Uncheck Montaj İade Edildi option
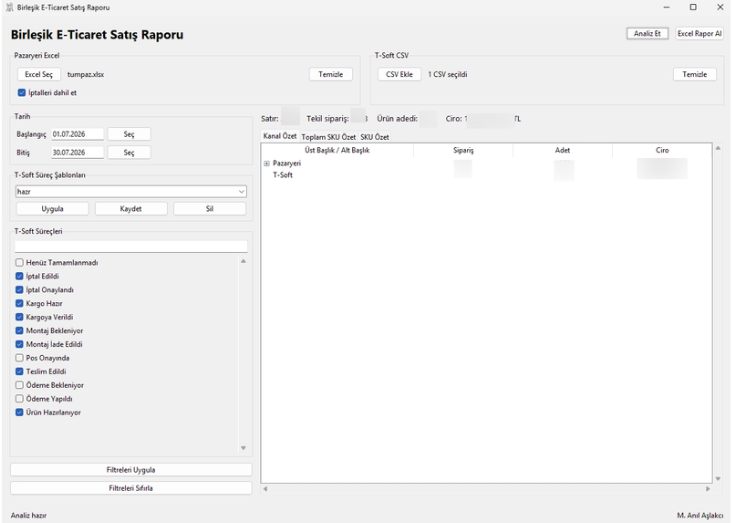732x523 pixels. [x=19, y=344]
